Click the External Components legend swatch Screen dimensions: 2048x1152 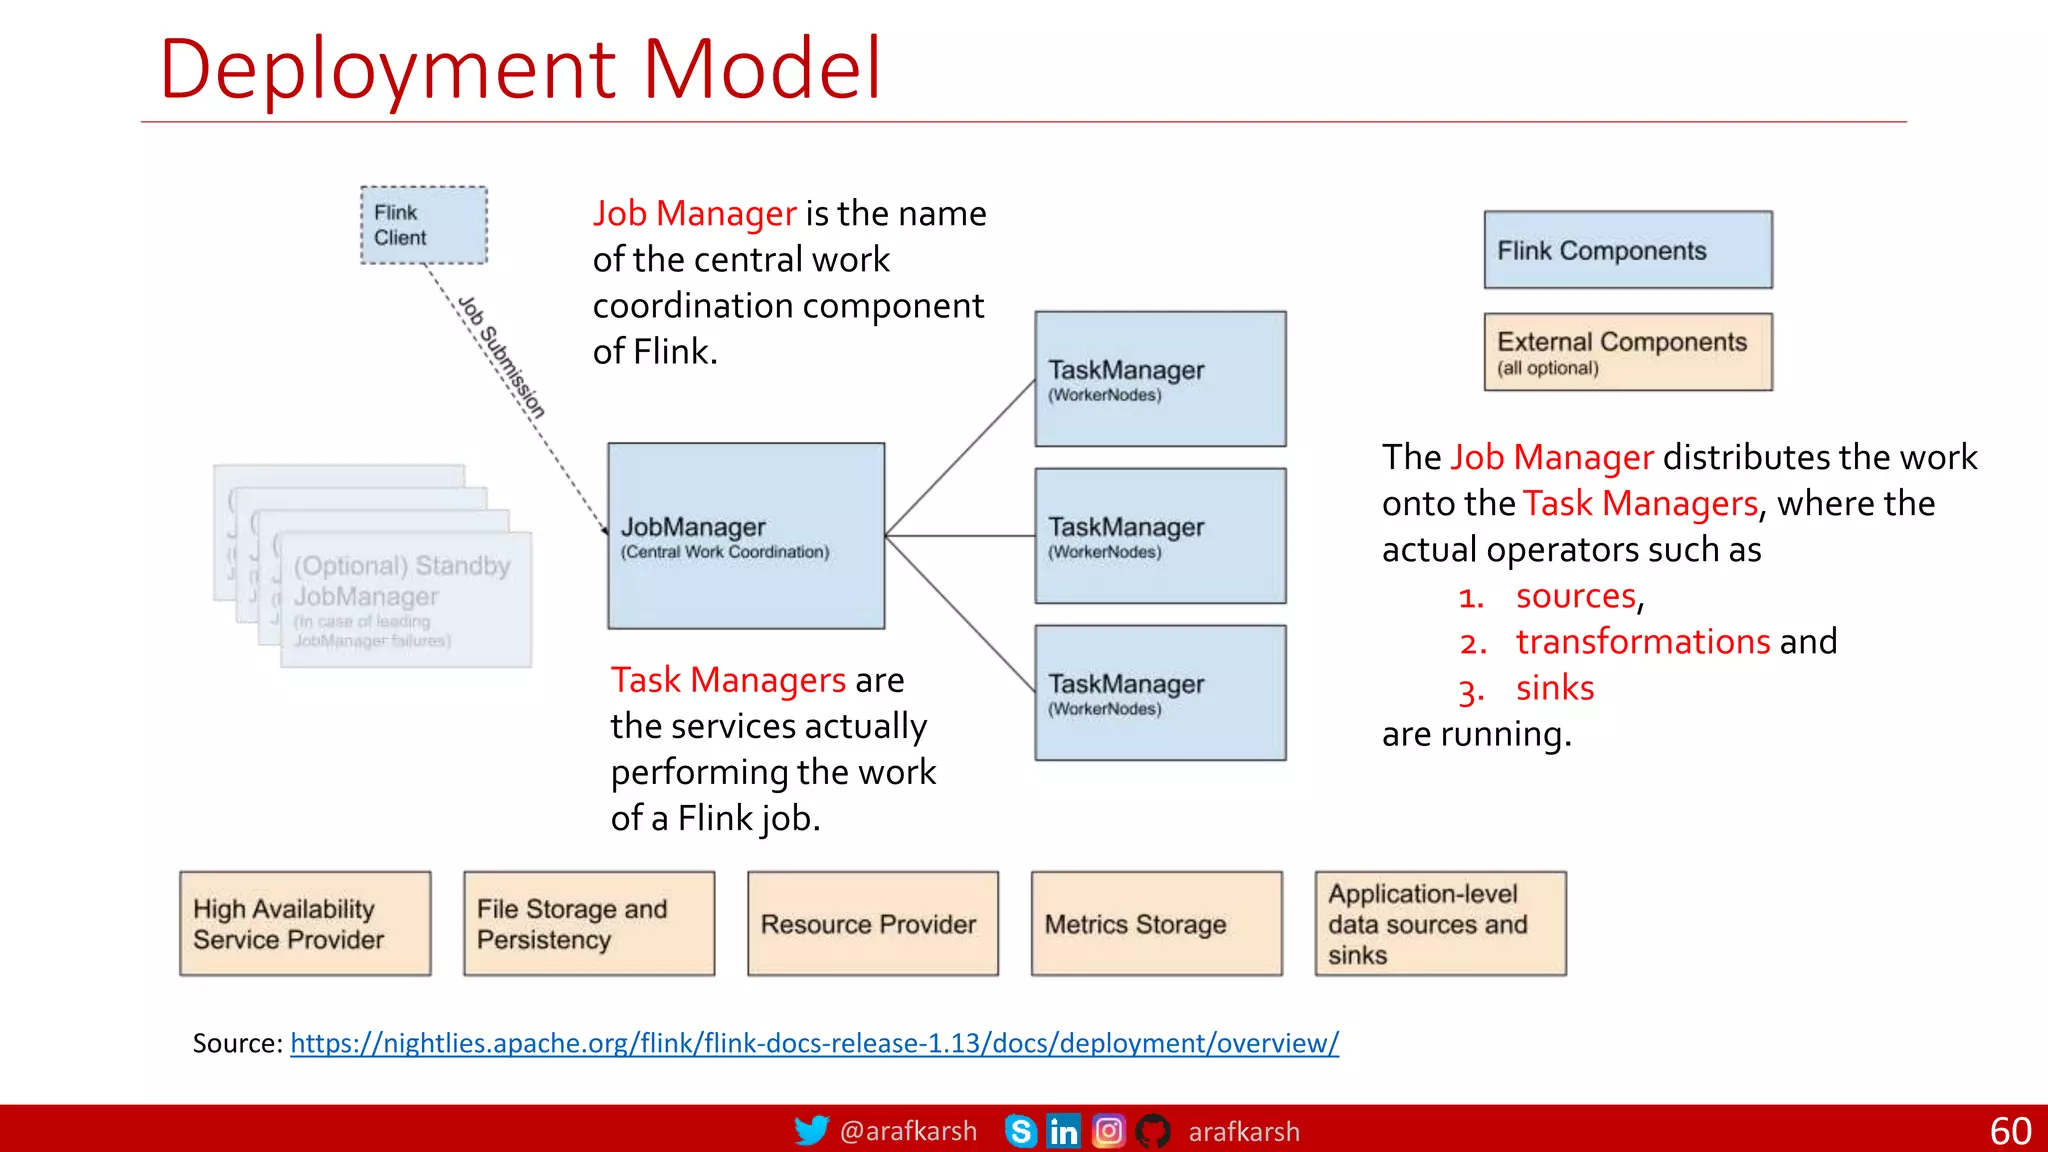[x=1628, y=352]
